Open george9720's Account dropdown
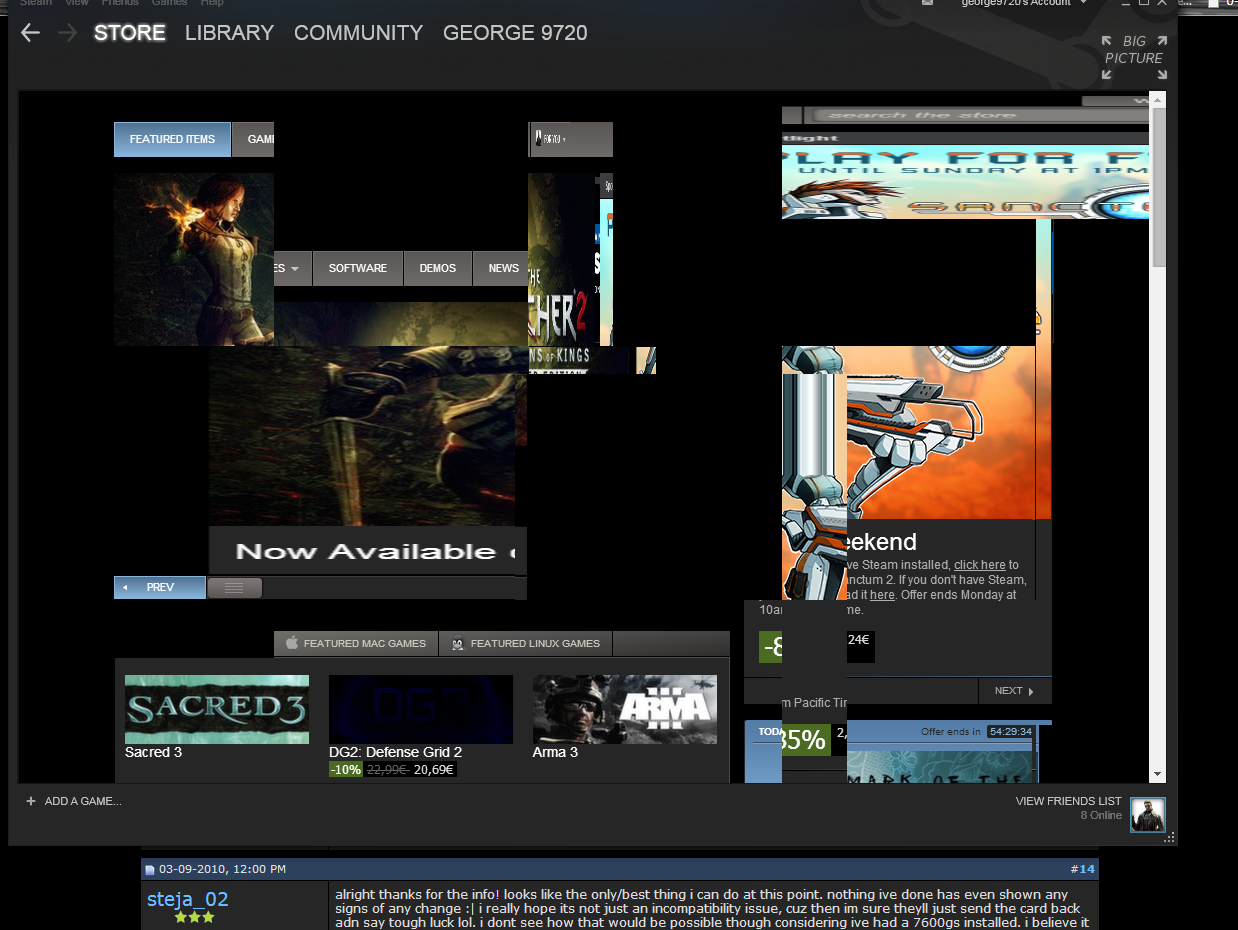 (1022, 3)
